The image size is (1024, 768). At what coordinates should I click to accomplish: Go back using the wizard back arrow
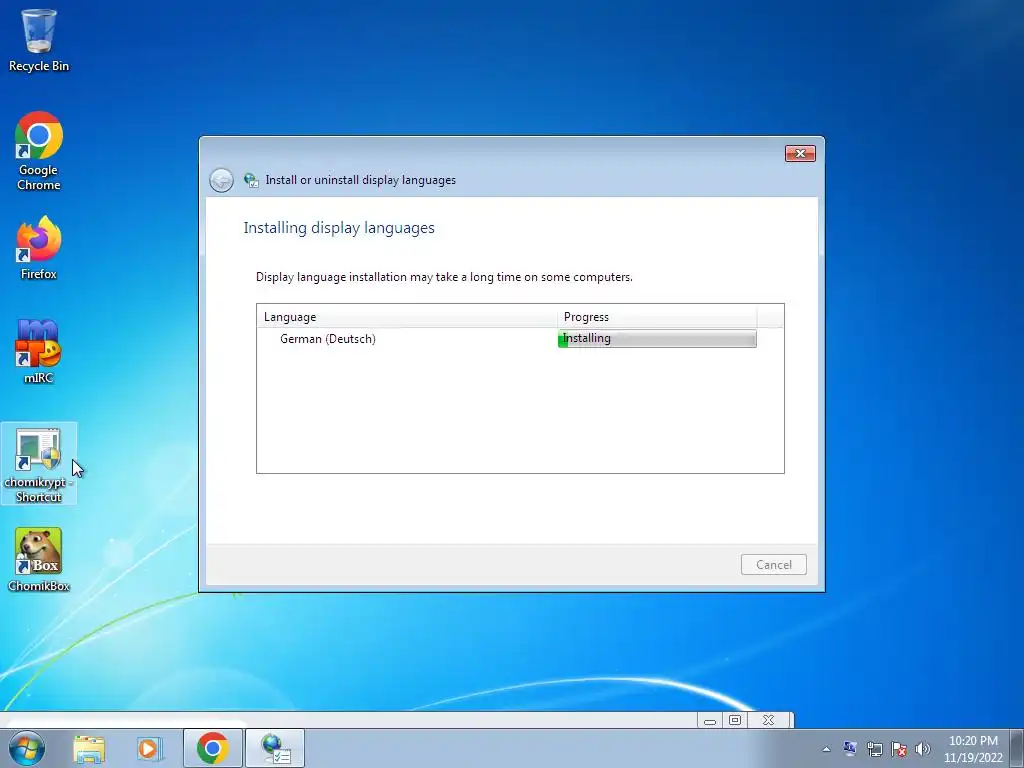(221, 180)
